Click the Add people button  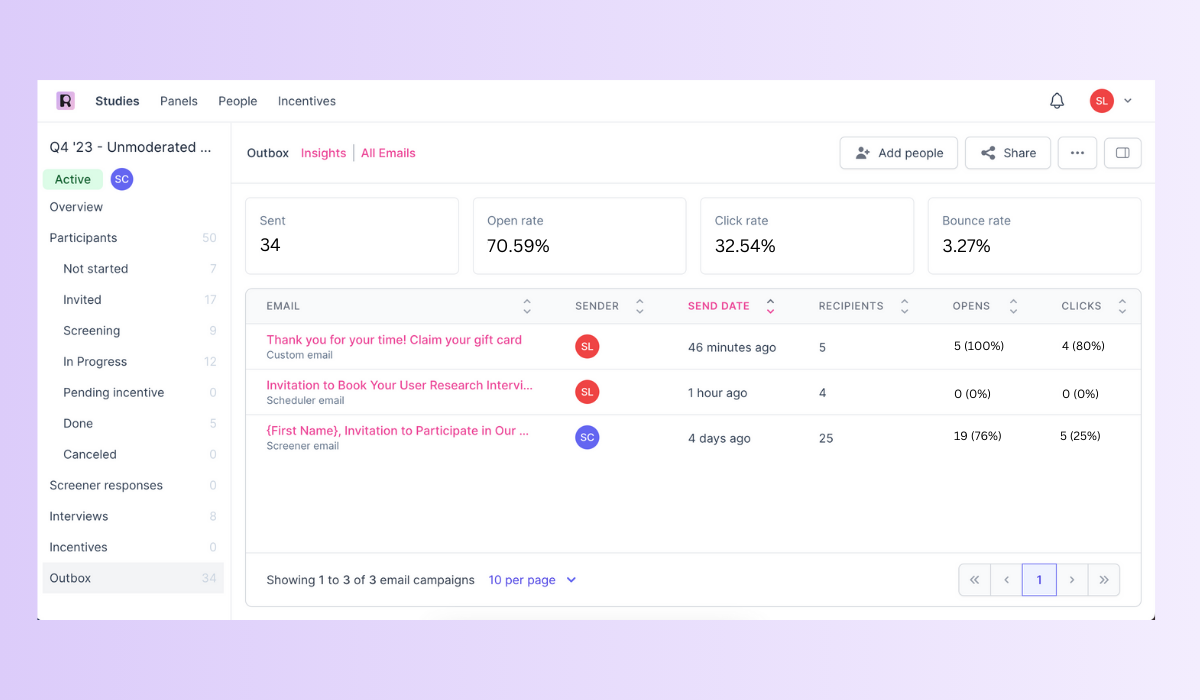pos(899,153)
